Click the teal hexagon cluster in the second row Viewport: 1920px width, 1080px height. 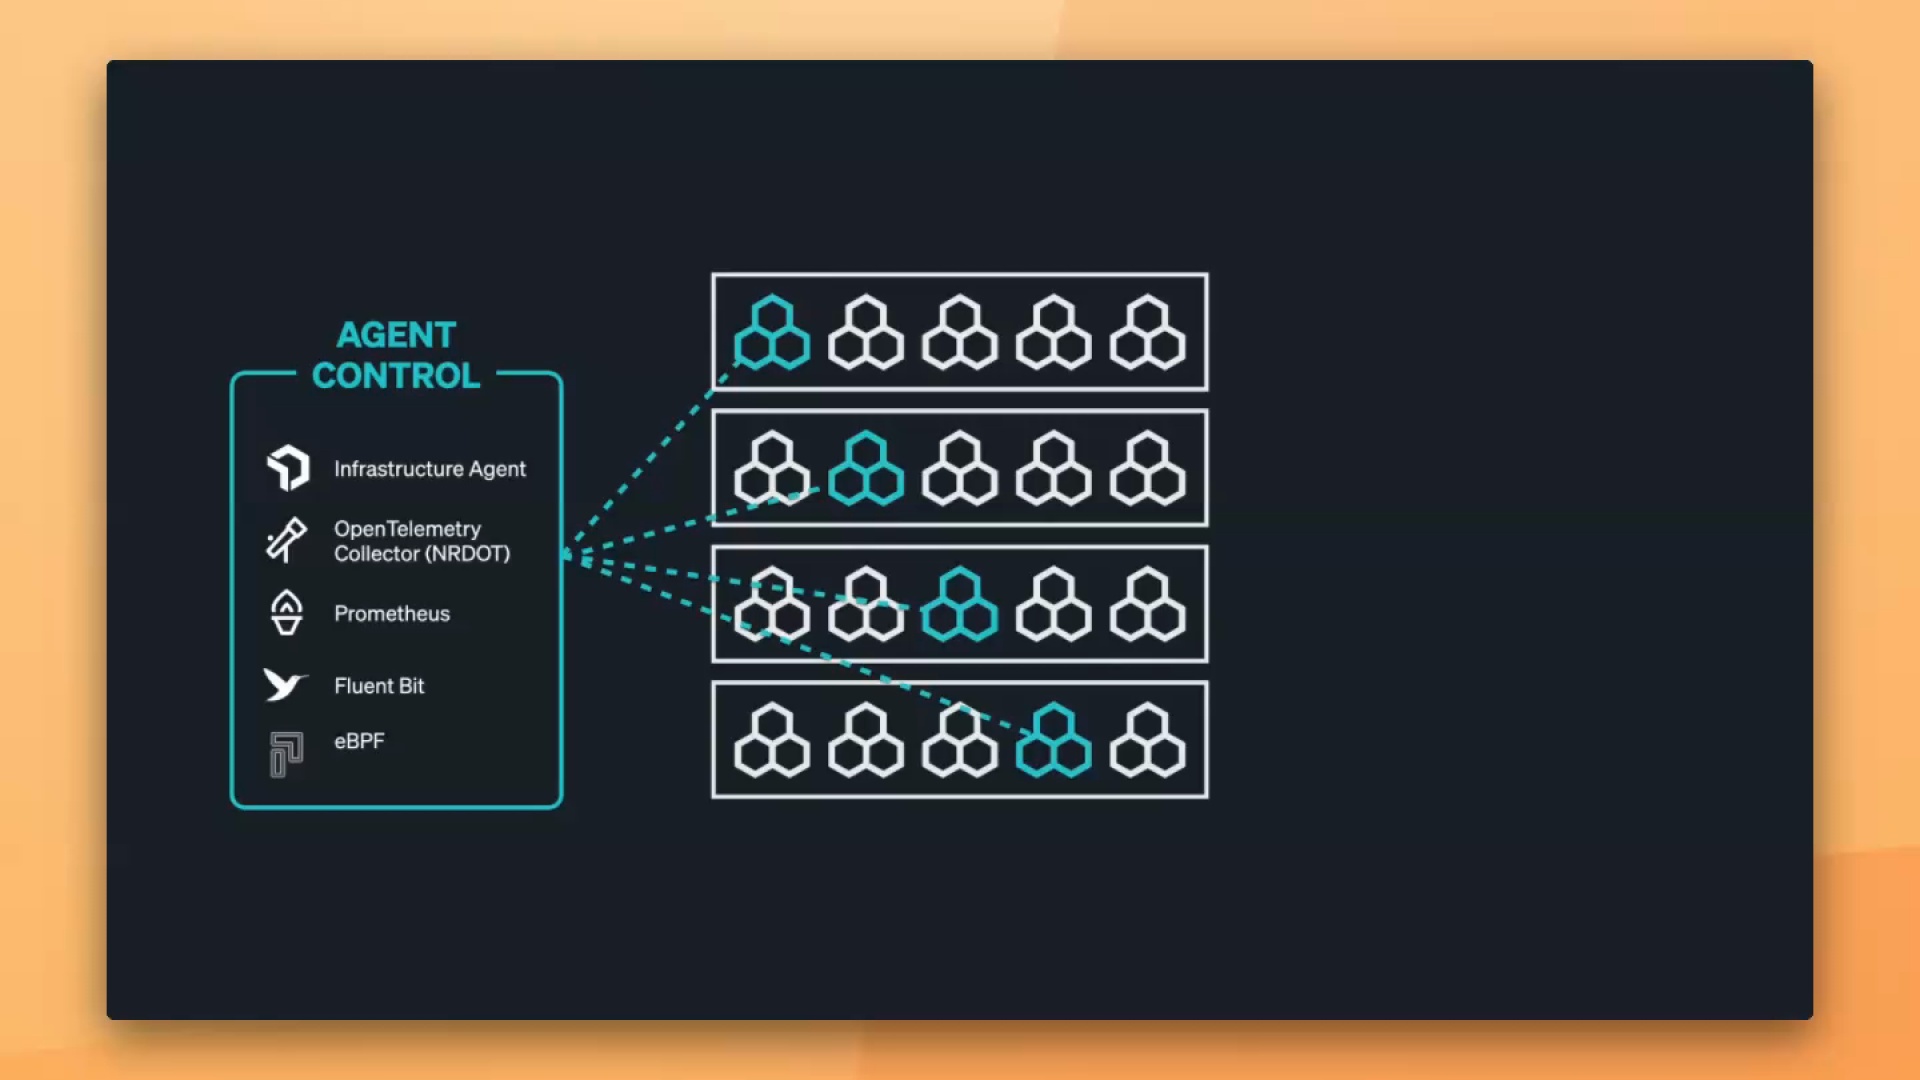pos(866,469)
